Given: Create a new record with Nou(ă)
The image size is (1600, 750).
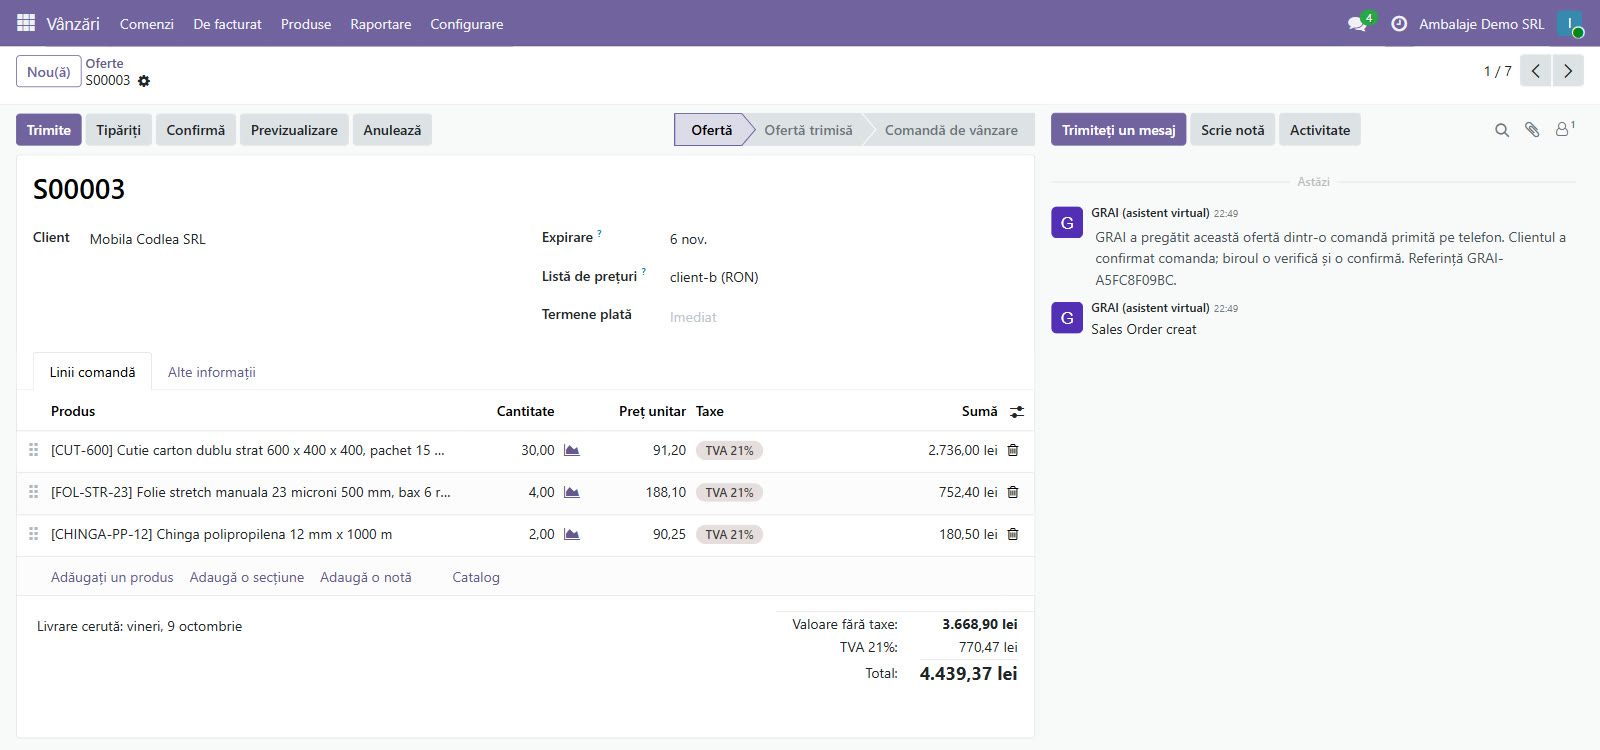Looking at the screenshot, I should (x=49, y=72).
